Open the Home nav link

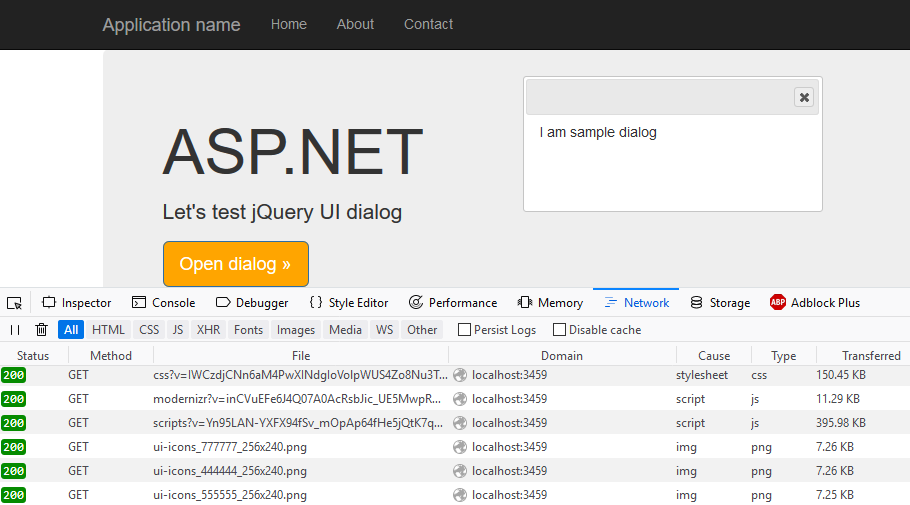(288, 24)
